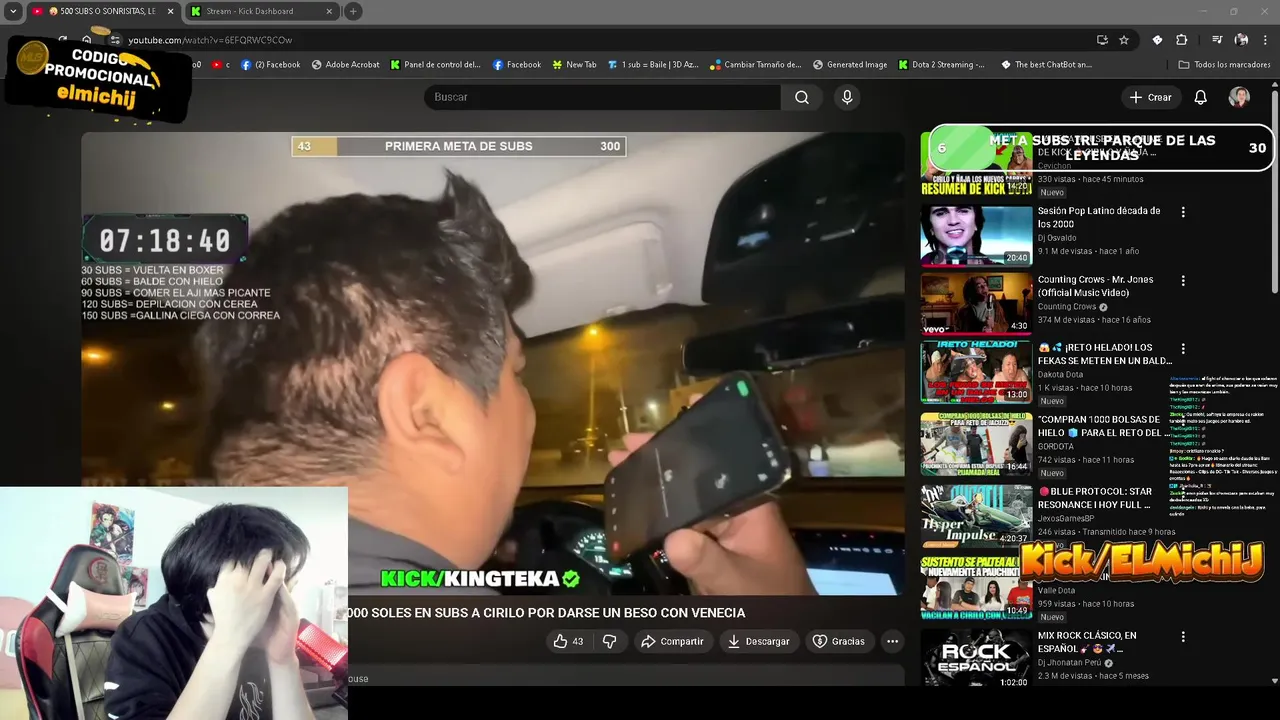Open options menu for 'Sesión Pop Latino' video

[1183, 212]
